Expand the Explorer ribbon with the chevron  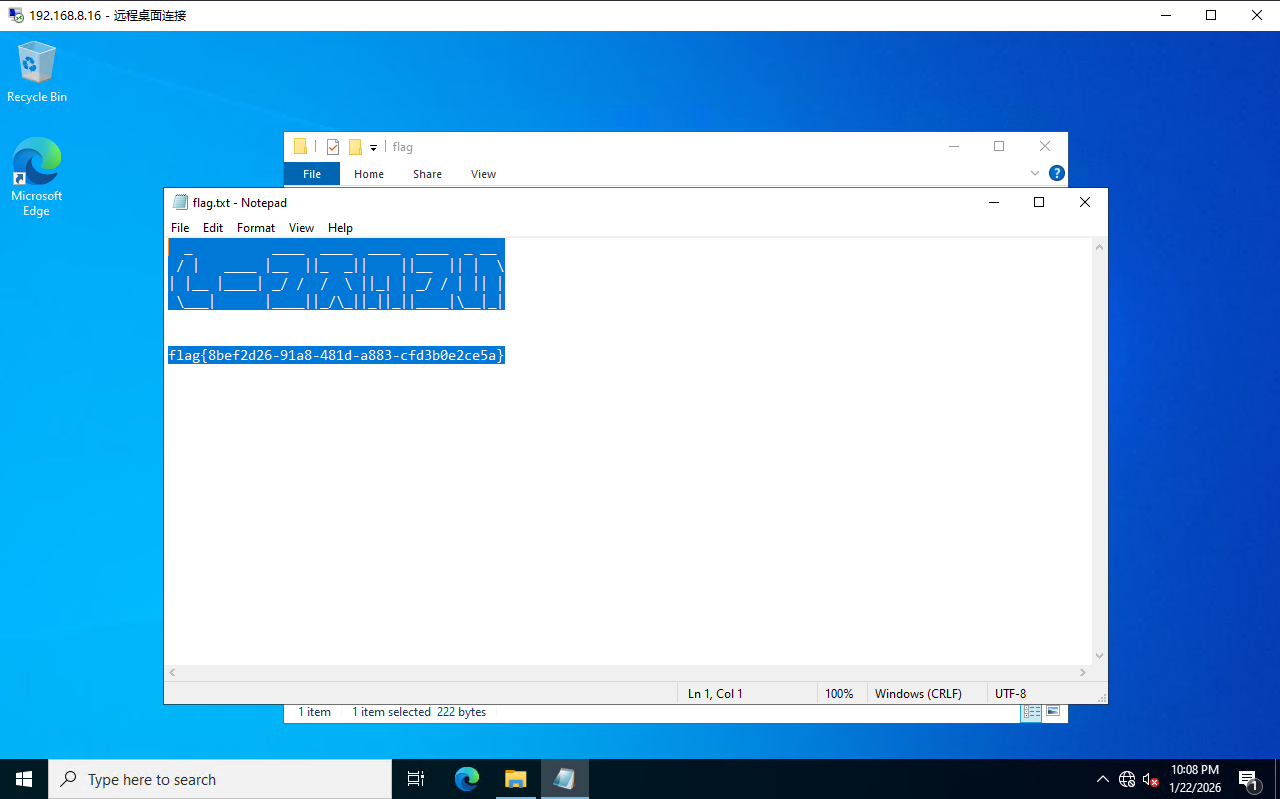coord(1035,173)
